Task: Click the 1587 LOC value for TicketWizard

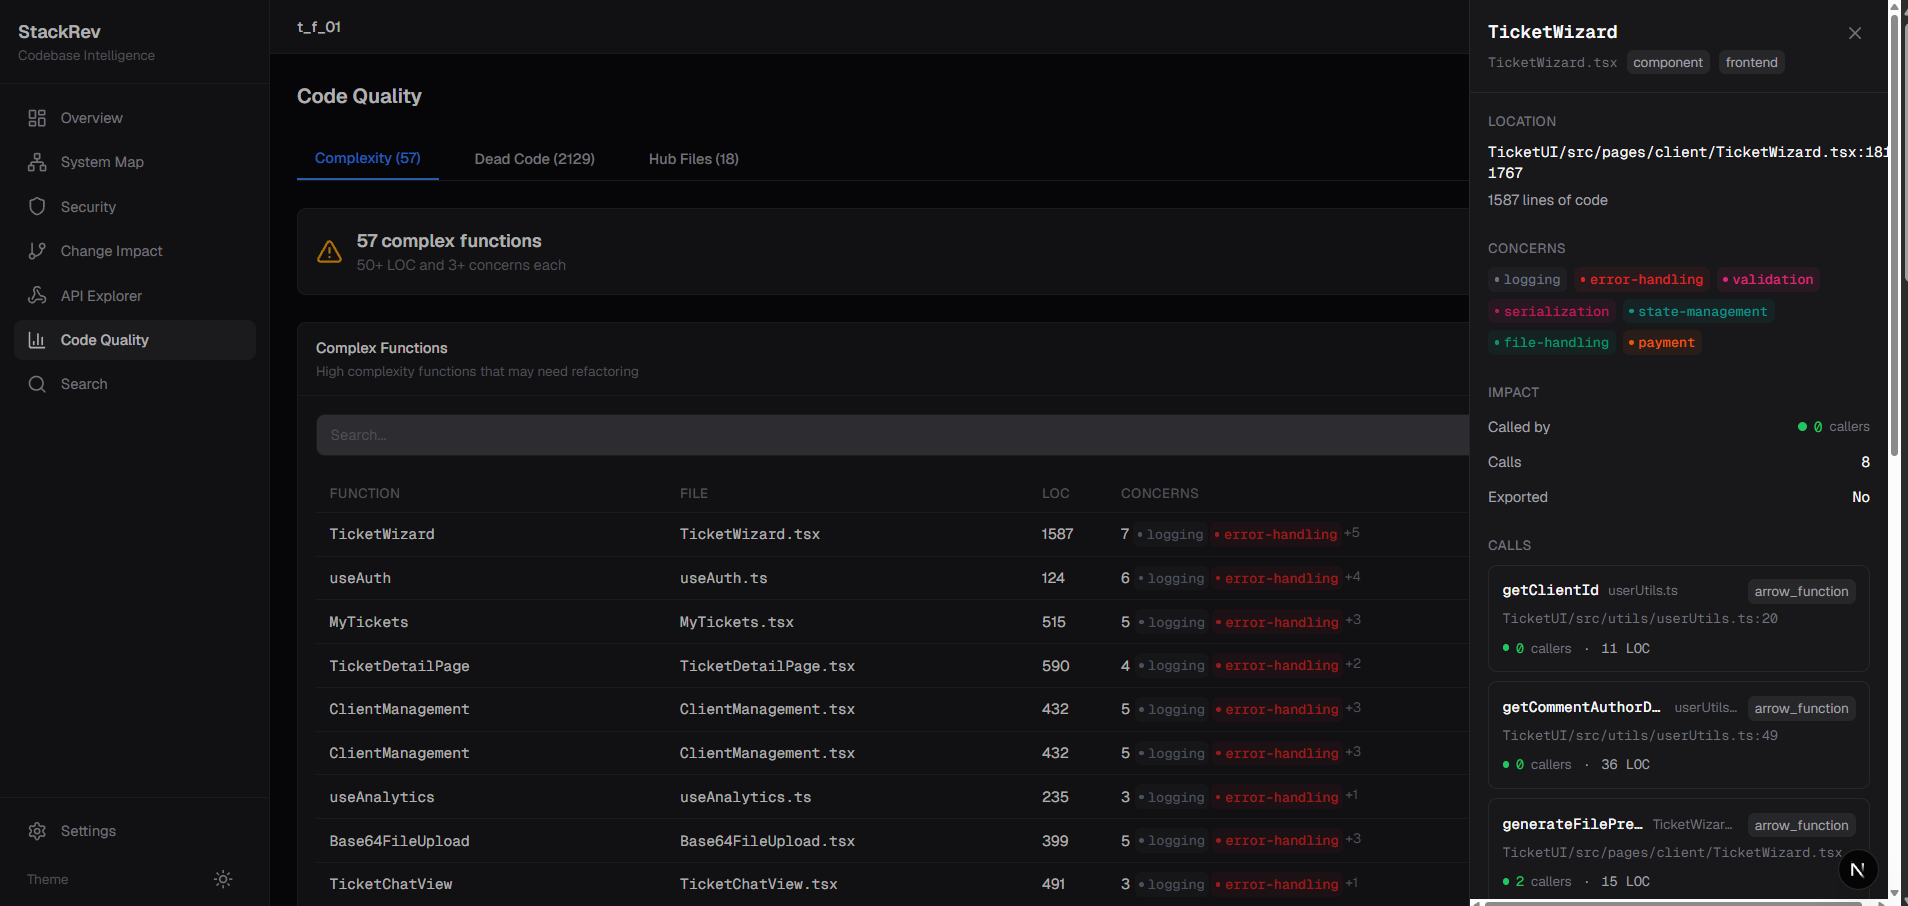Action: (1057, 534)
